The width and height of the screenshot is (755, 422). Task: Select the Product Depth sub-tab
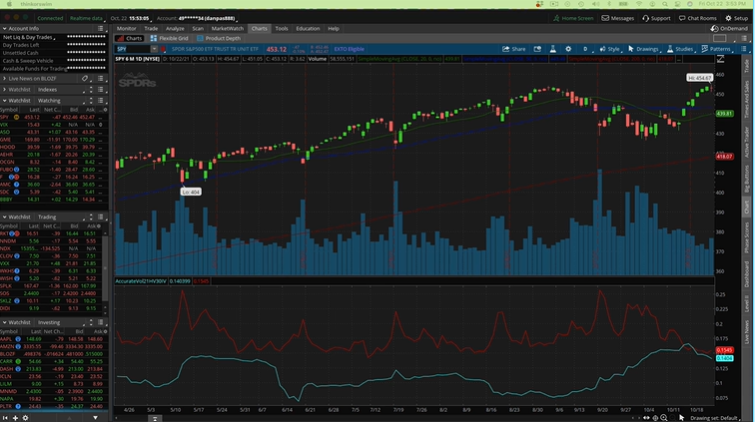click(x=219, y=38)
